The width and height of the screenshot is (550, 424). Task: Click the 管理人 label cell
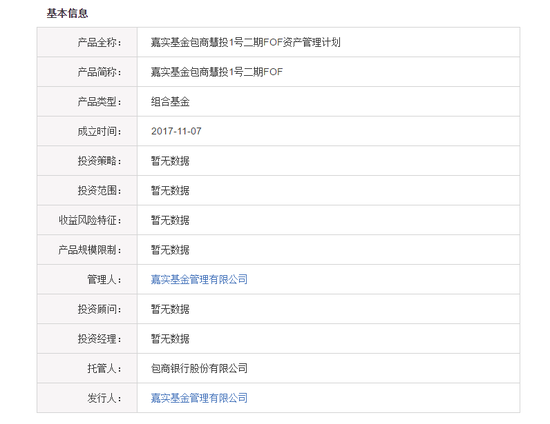point(87,280)
